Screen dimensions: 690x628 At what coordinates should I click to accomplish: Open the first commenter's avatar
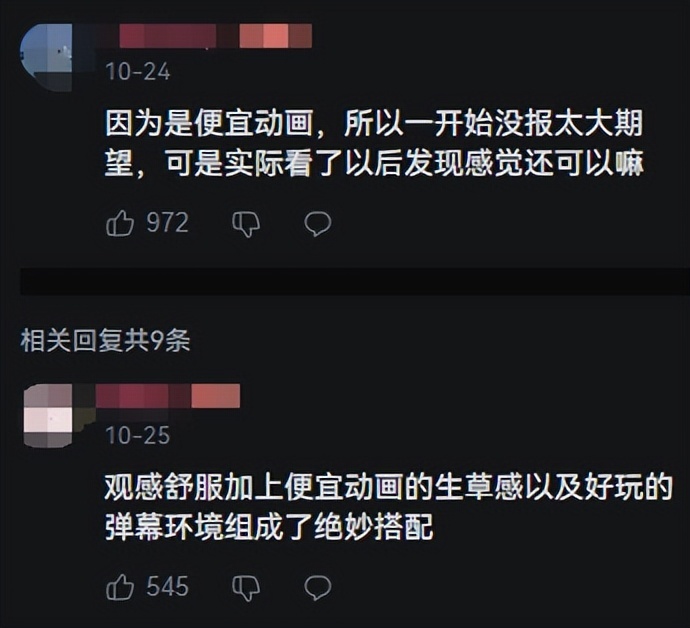[x=46, y=57]
